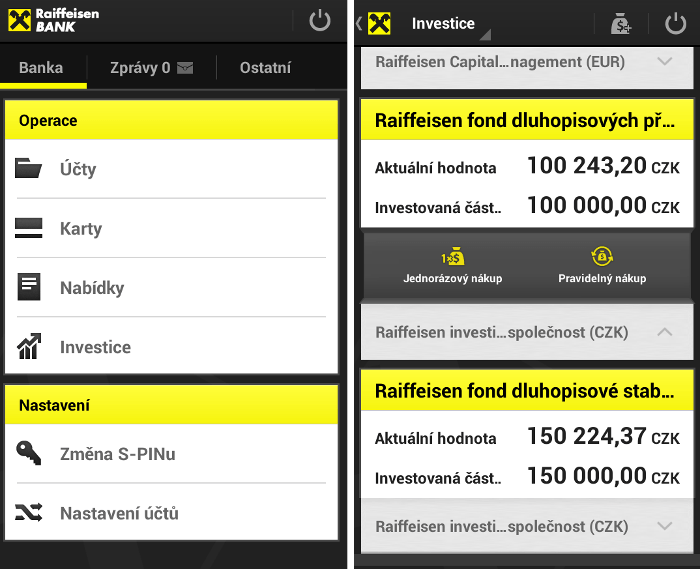This screenshot has height=569, width=700.
Task: Open Nabídky menu item
Action: coord(171,287)
